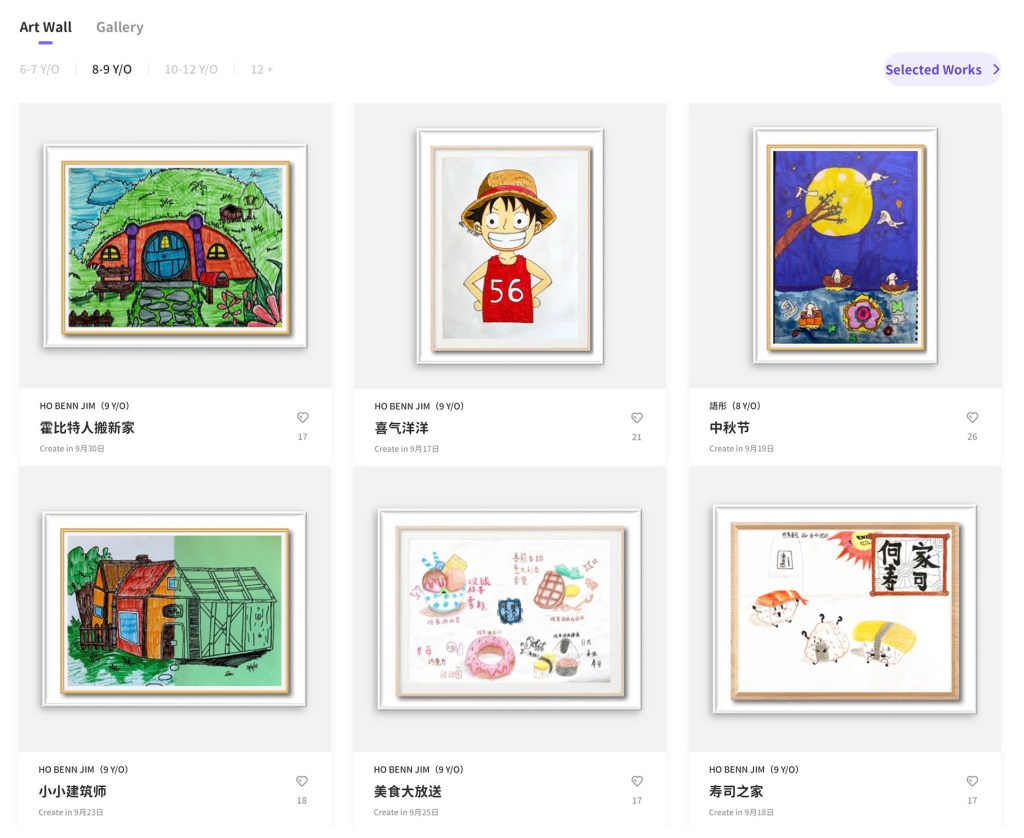This screenshot has height=838, width=1024.
Task: Filter by 10-12 Y/O age group
Action: point(191,69)
